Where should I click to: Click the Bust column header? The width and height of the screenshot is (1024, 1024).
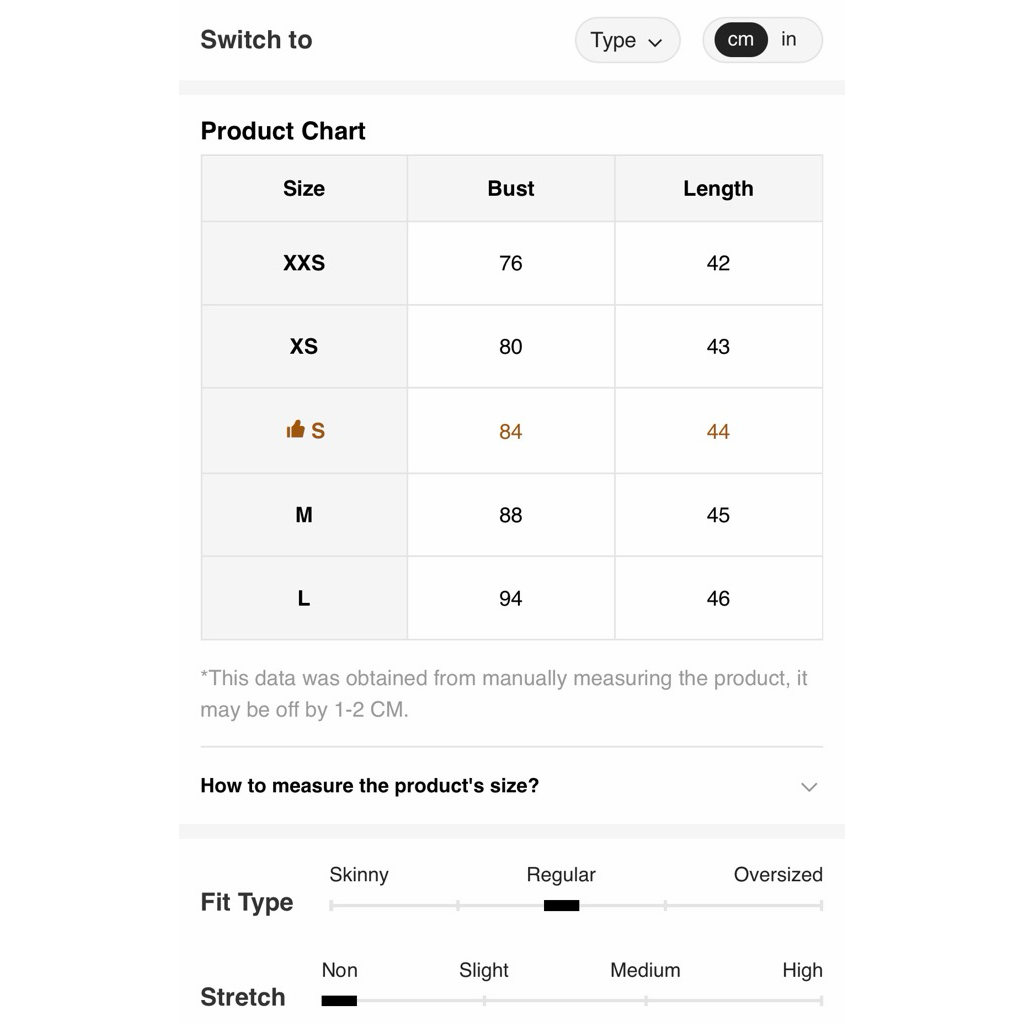pos(511,189)
